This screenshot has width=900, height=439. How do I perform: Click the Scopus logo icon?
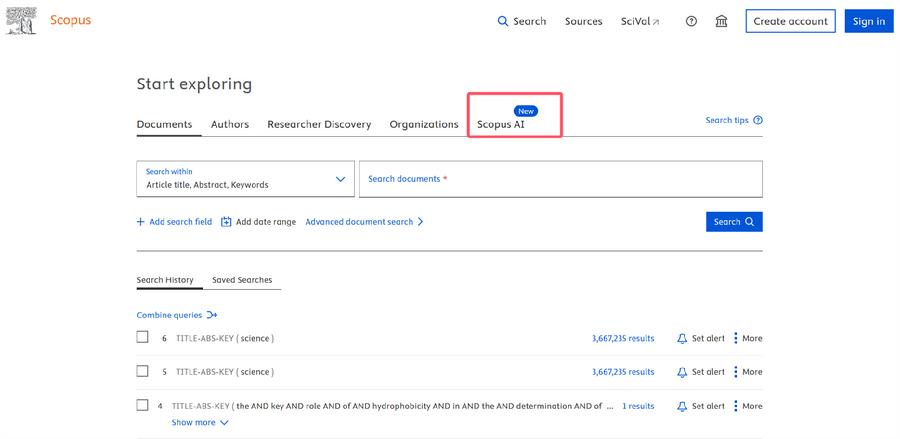point(21,21)
